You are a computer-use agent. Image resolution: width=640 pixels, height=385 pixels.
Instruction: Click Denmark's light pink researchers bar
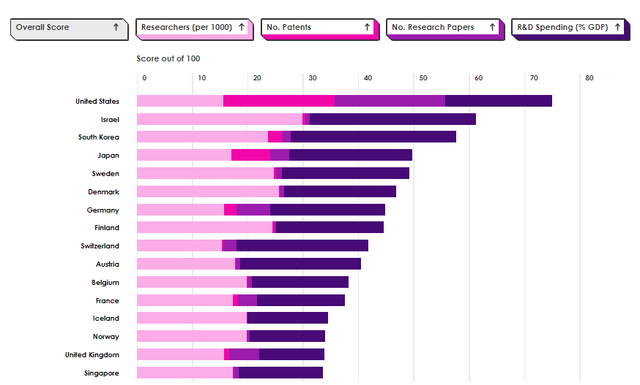[208, 191]
